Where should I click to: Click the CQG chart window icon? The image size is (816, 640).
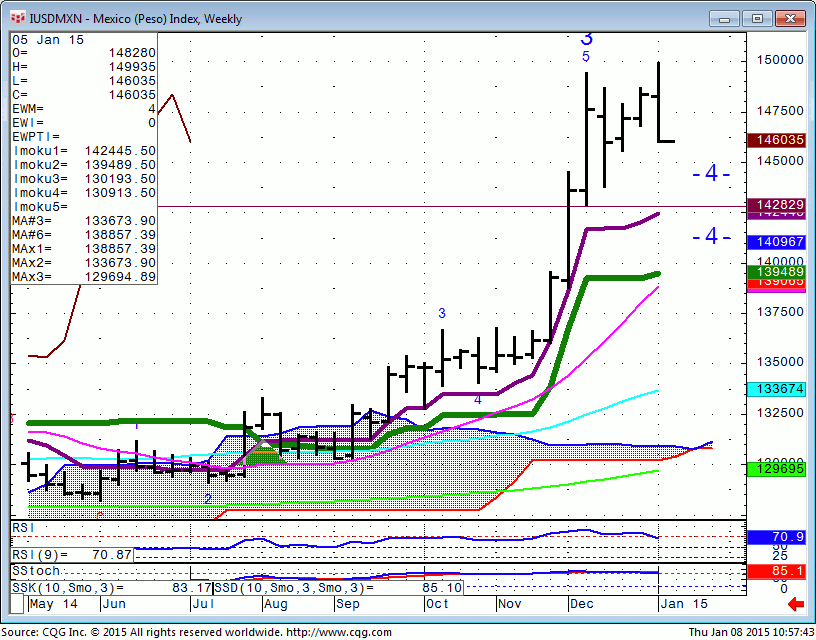click(18, 19)
